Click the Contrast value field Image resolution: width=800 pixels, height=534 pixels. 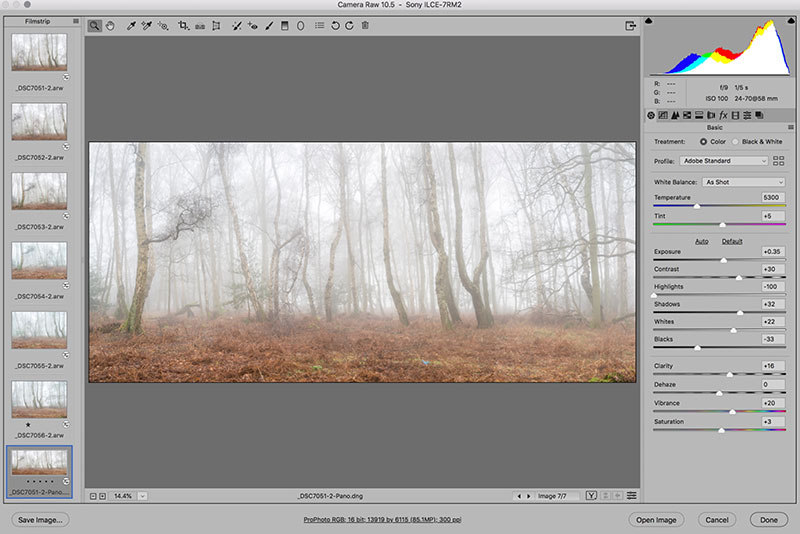(772, 269)
